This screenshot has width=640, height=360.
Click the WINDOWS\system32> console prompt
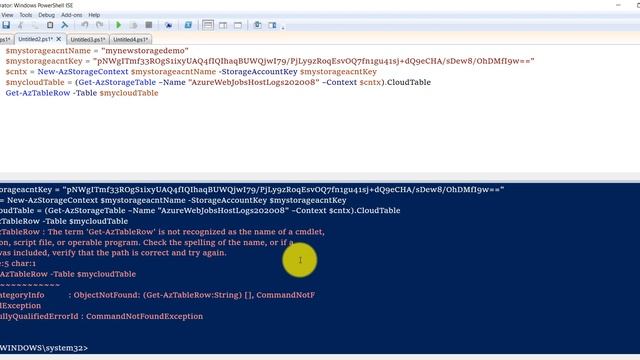point(44,348)
